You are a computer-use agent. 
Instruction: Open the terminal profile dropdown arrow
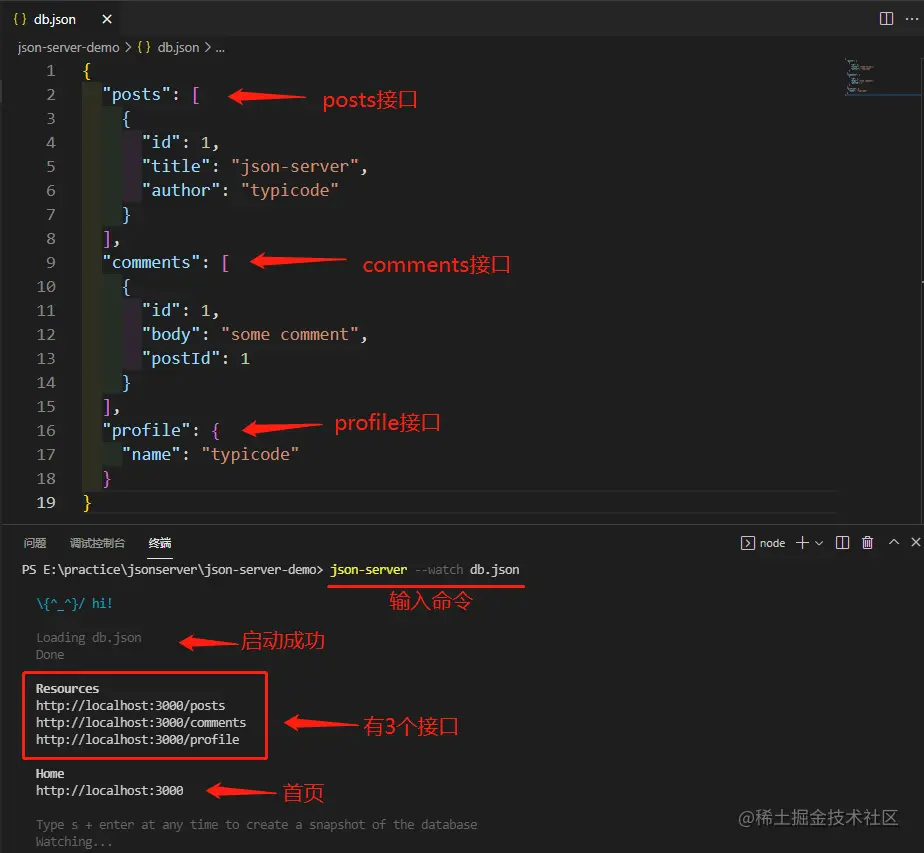820,543
